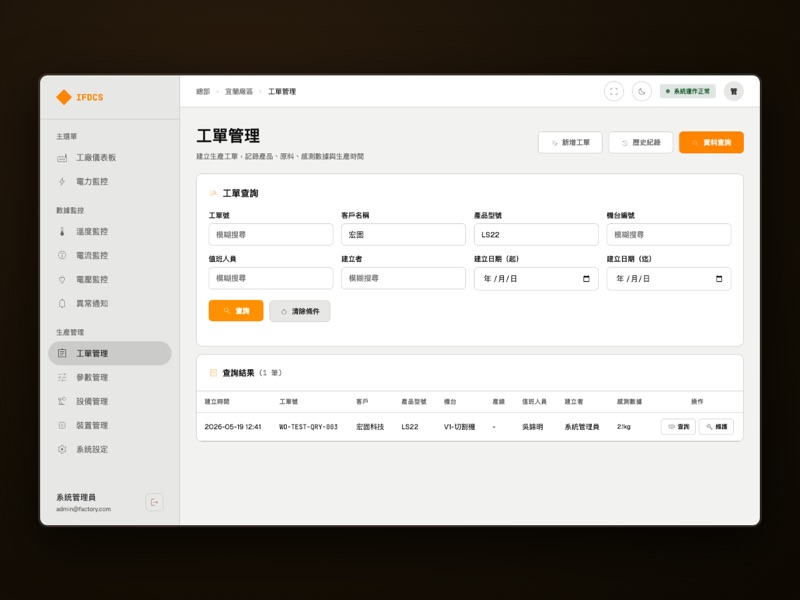
Task: Focus the 建立者 search field
Action: coord(404,279)
